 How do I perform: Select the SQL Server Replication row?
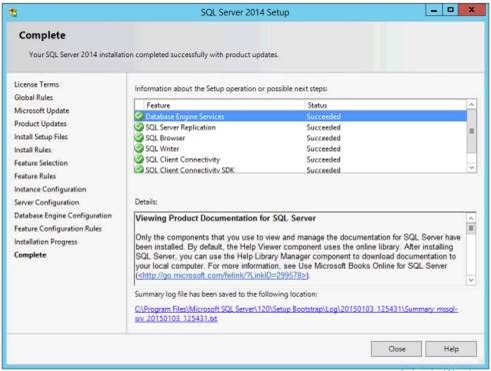coord(300,127)
